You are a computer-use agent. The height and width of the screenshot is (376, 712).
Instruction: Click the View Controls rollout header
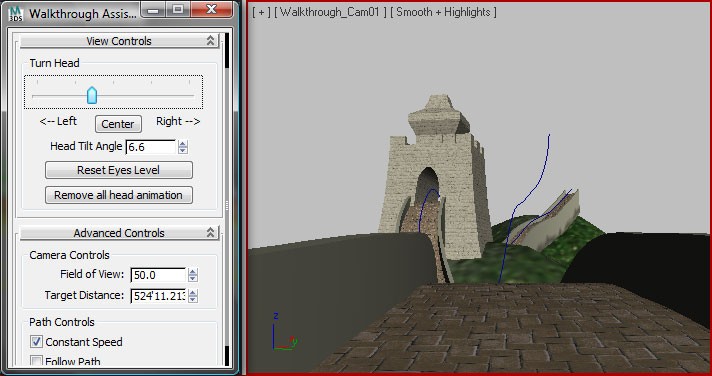point(119,41)
